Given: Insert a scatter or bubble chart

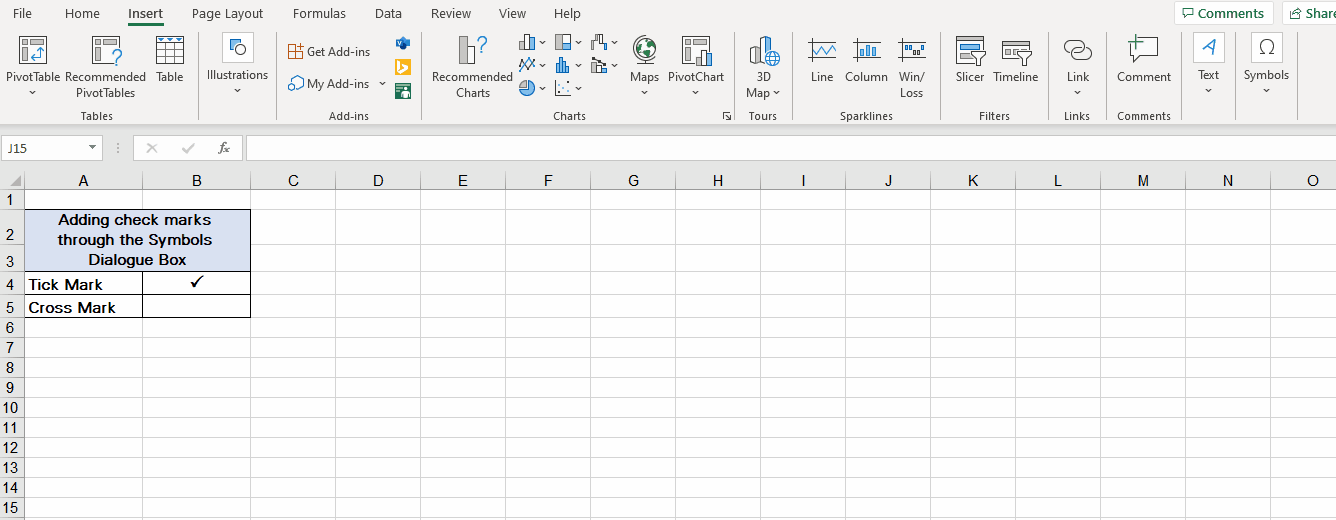Looking at the screenshot, I should [563, 88].
